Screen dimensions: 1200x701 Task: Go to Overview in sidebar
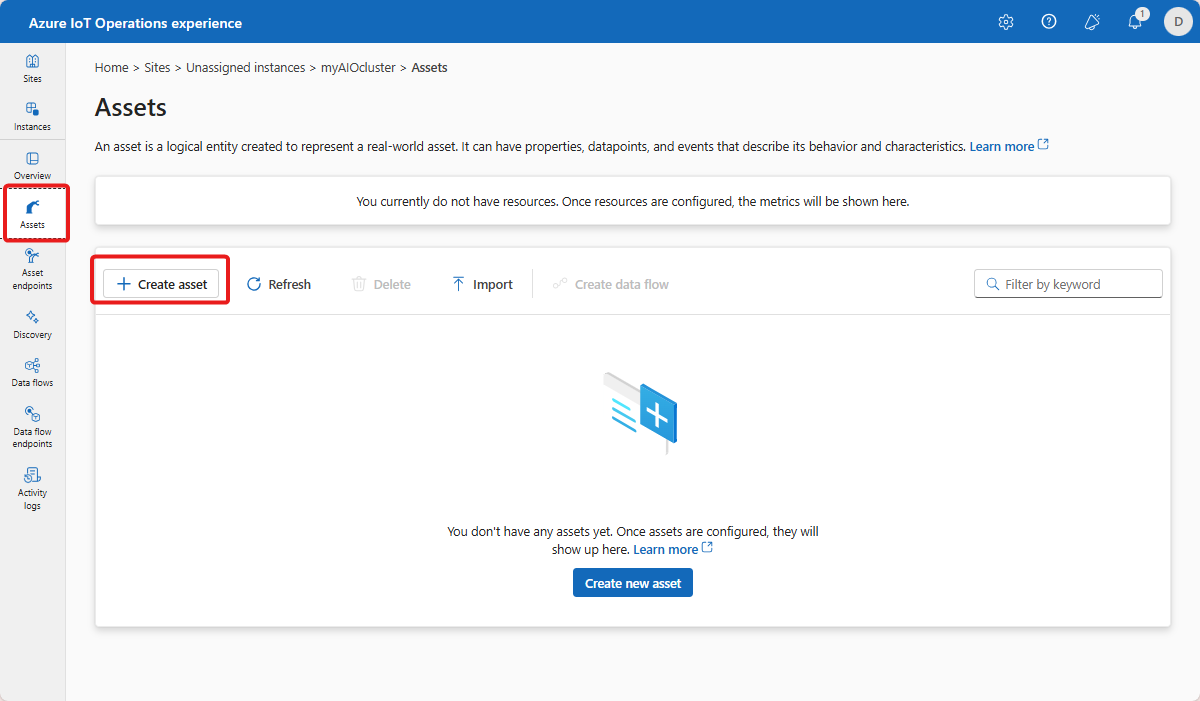pyautogui.click(x=32, y=165)
